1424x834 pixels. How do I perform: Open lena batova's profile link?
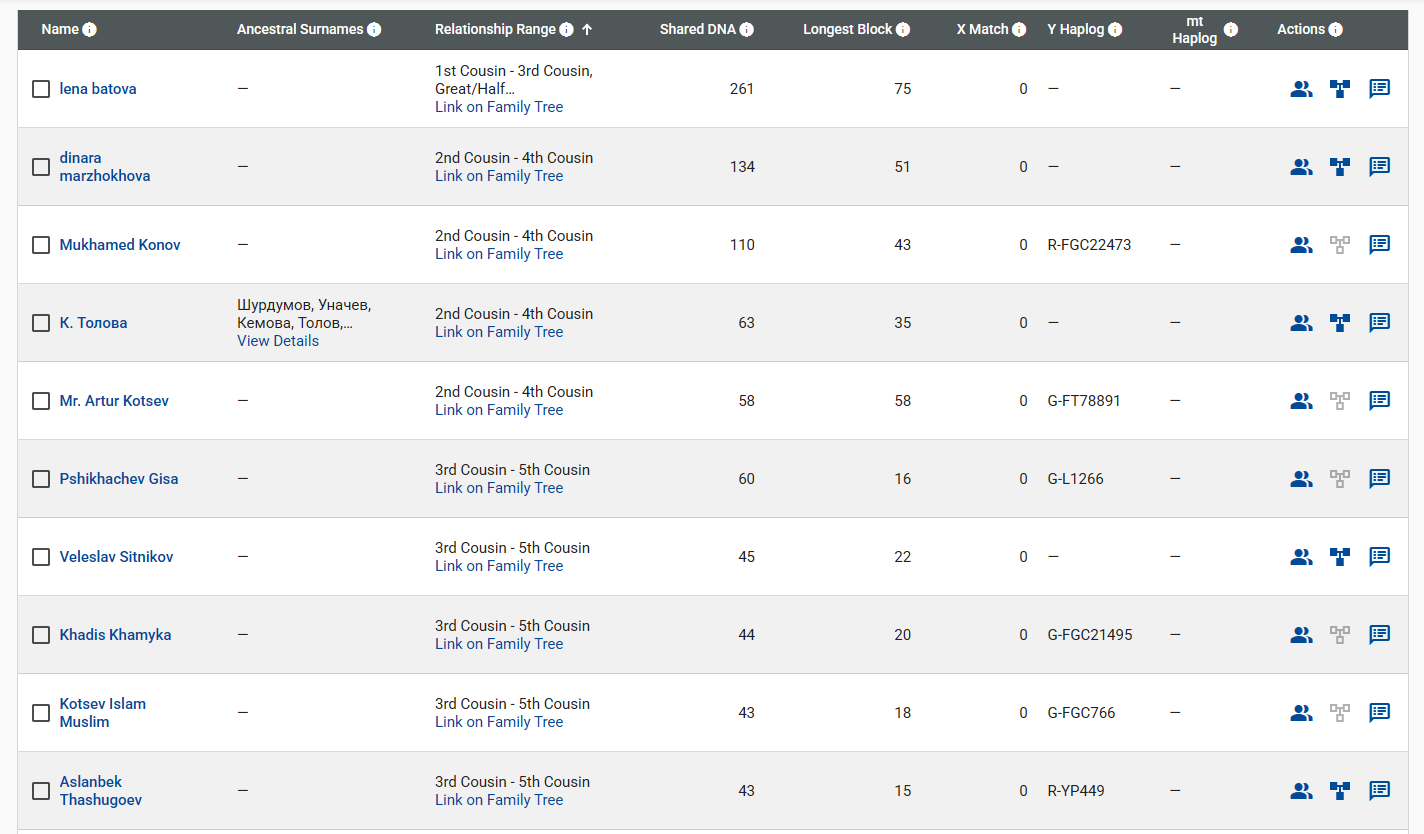click(x=98, y=89)
